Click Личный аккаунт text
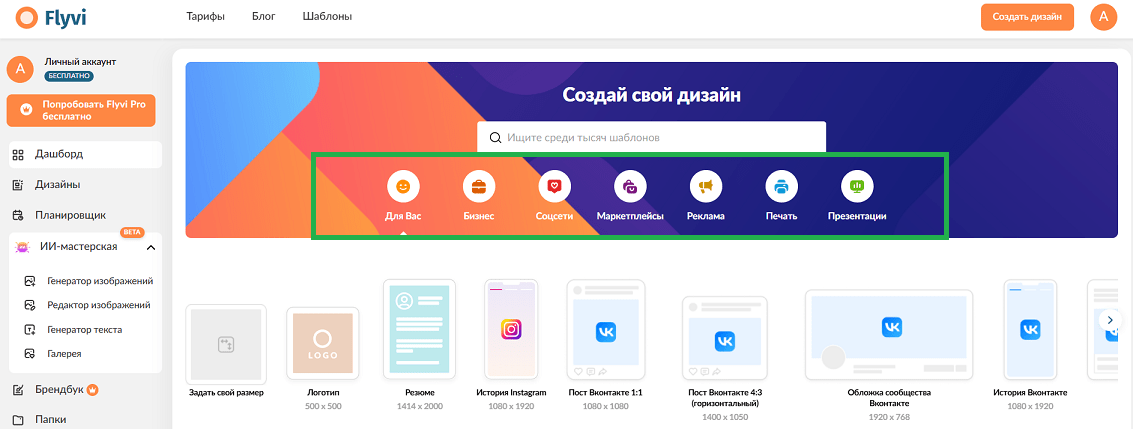The width and height of the screenshot is (1133, 429). tap(80, 62)
